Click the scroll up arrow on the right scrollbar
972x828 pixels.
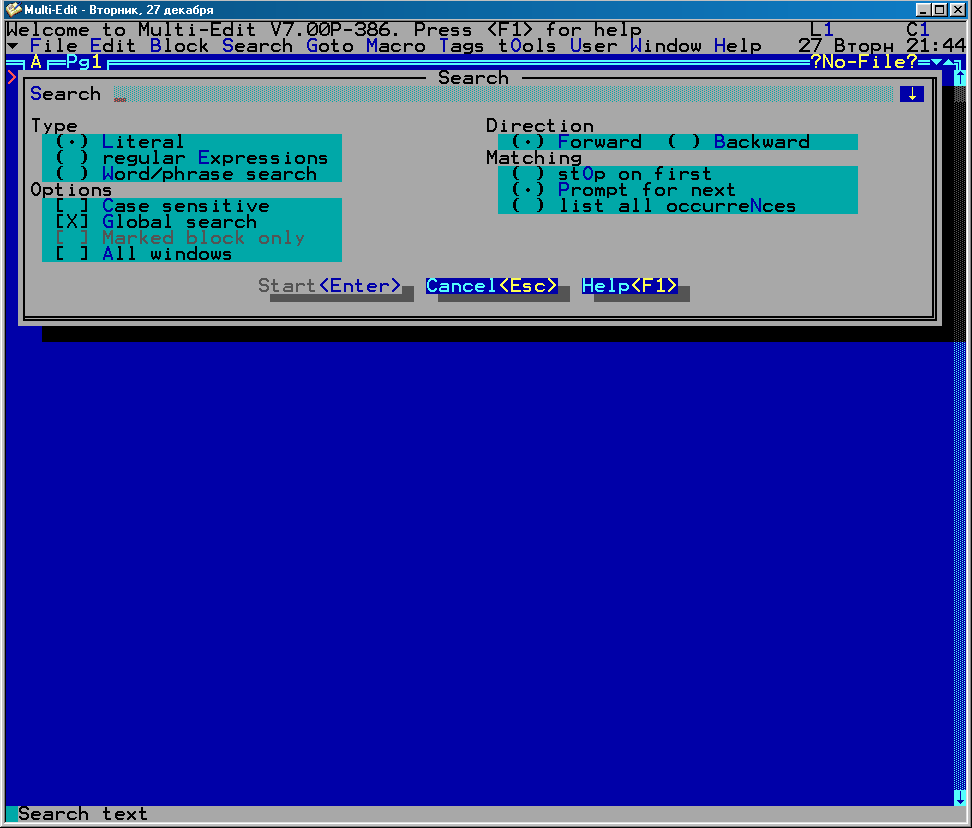960,77
